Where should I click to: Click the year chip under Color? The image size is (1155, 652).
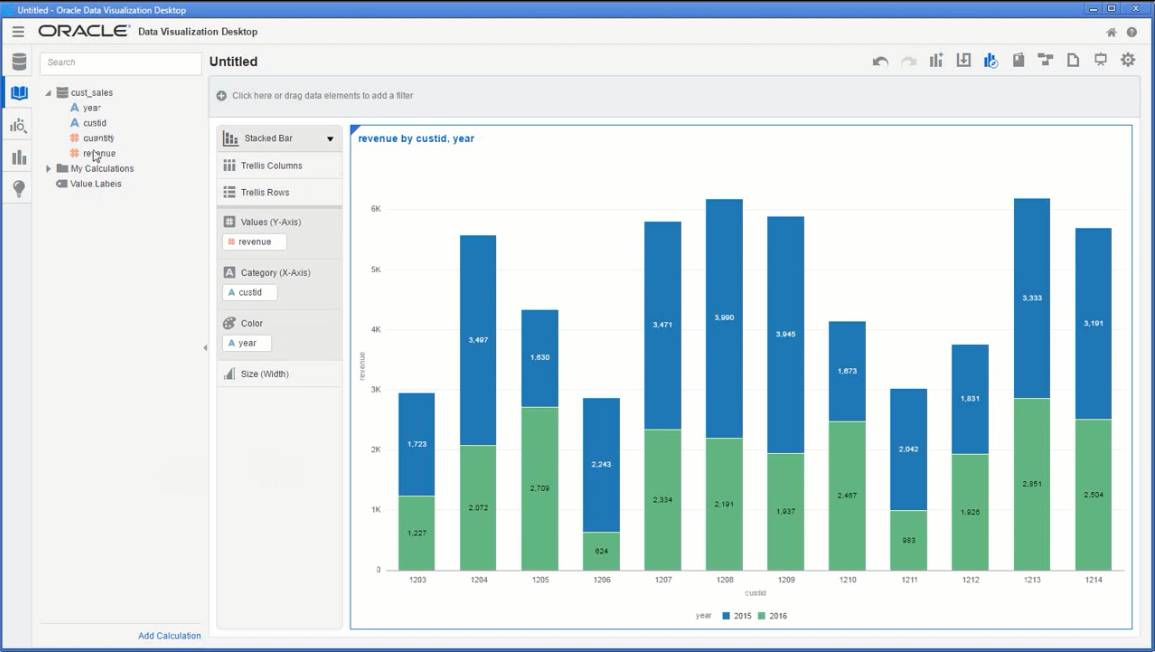(x=247, y=343)
